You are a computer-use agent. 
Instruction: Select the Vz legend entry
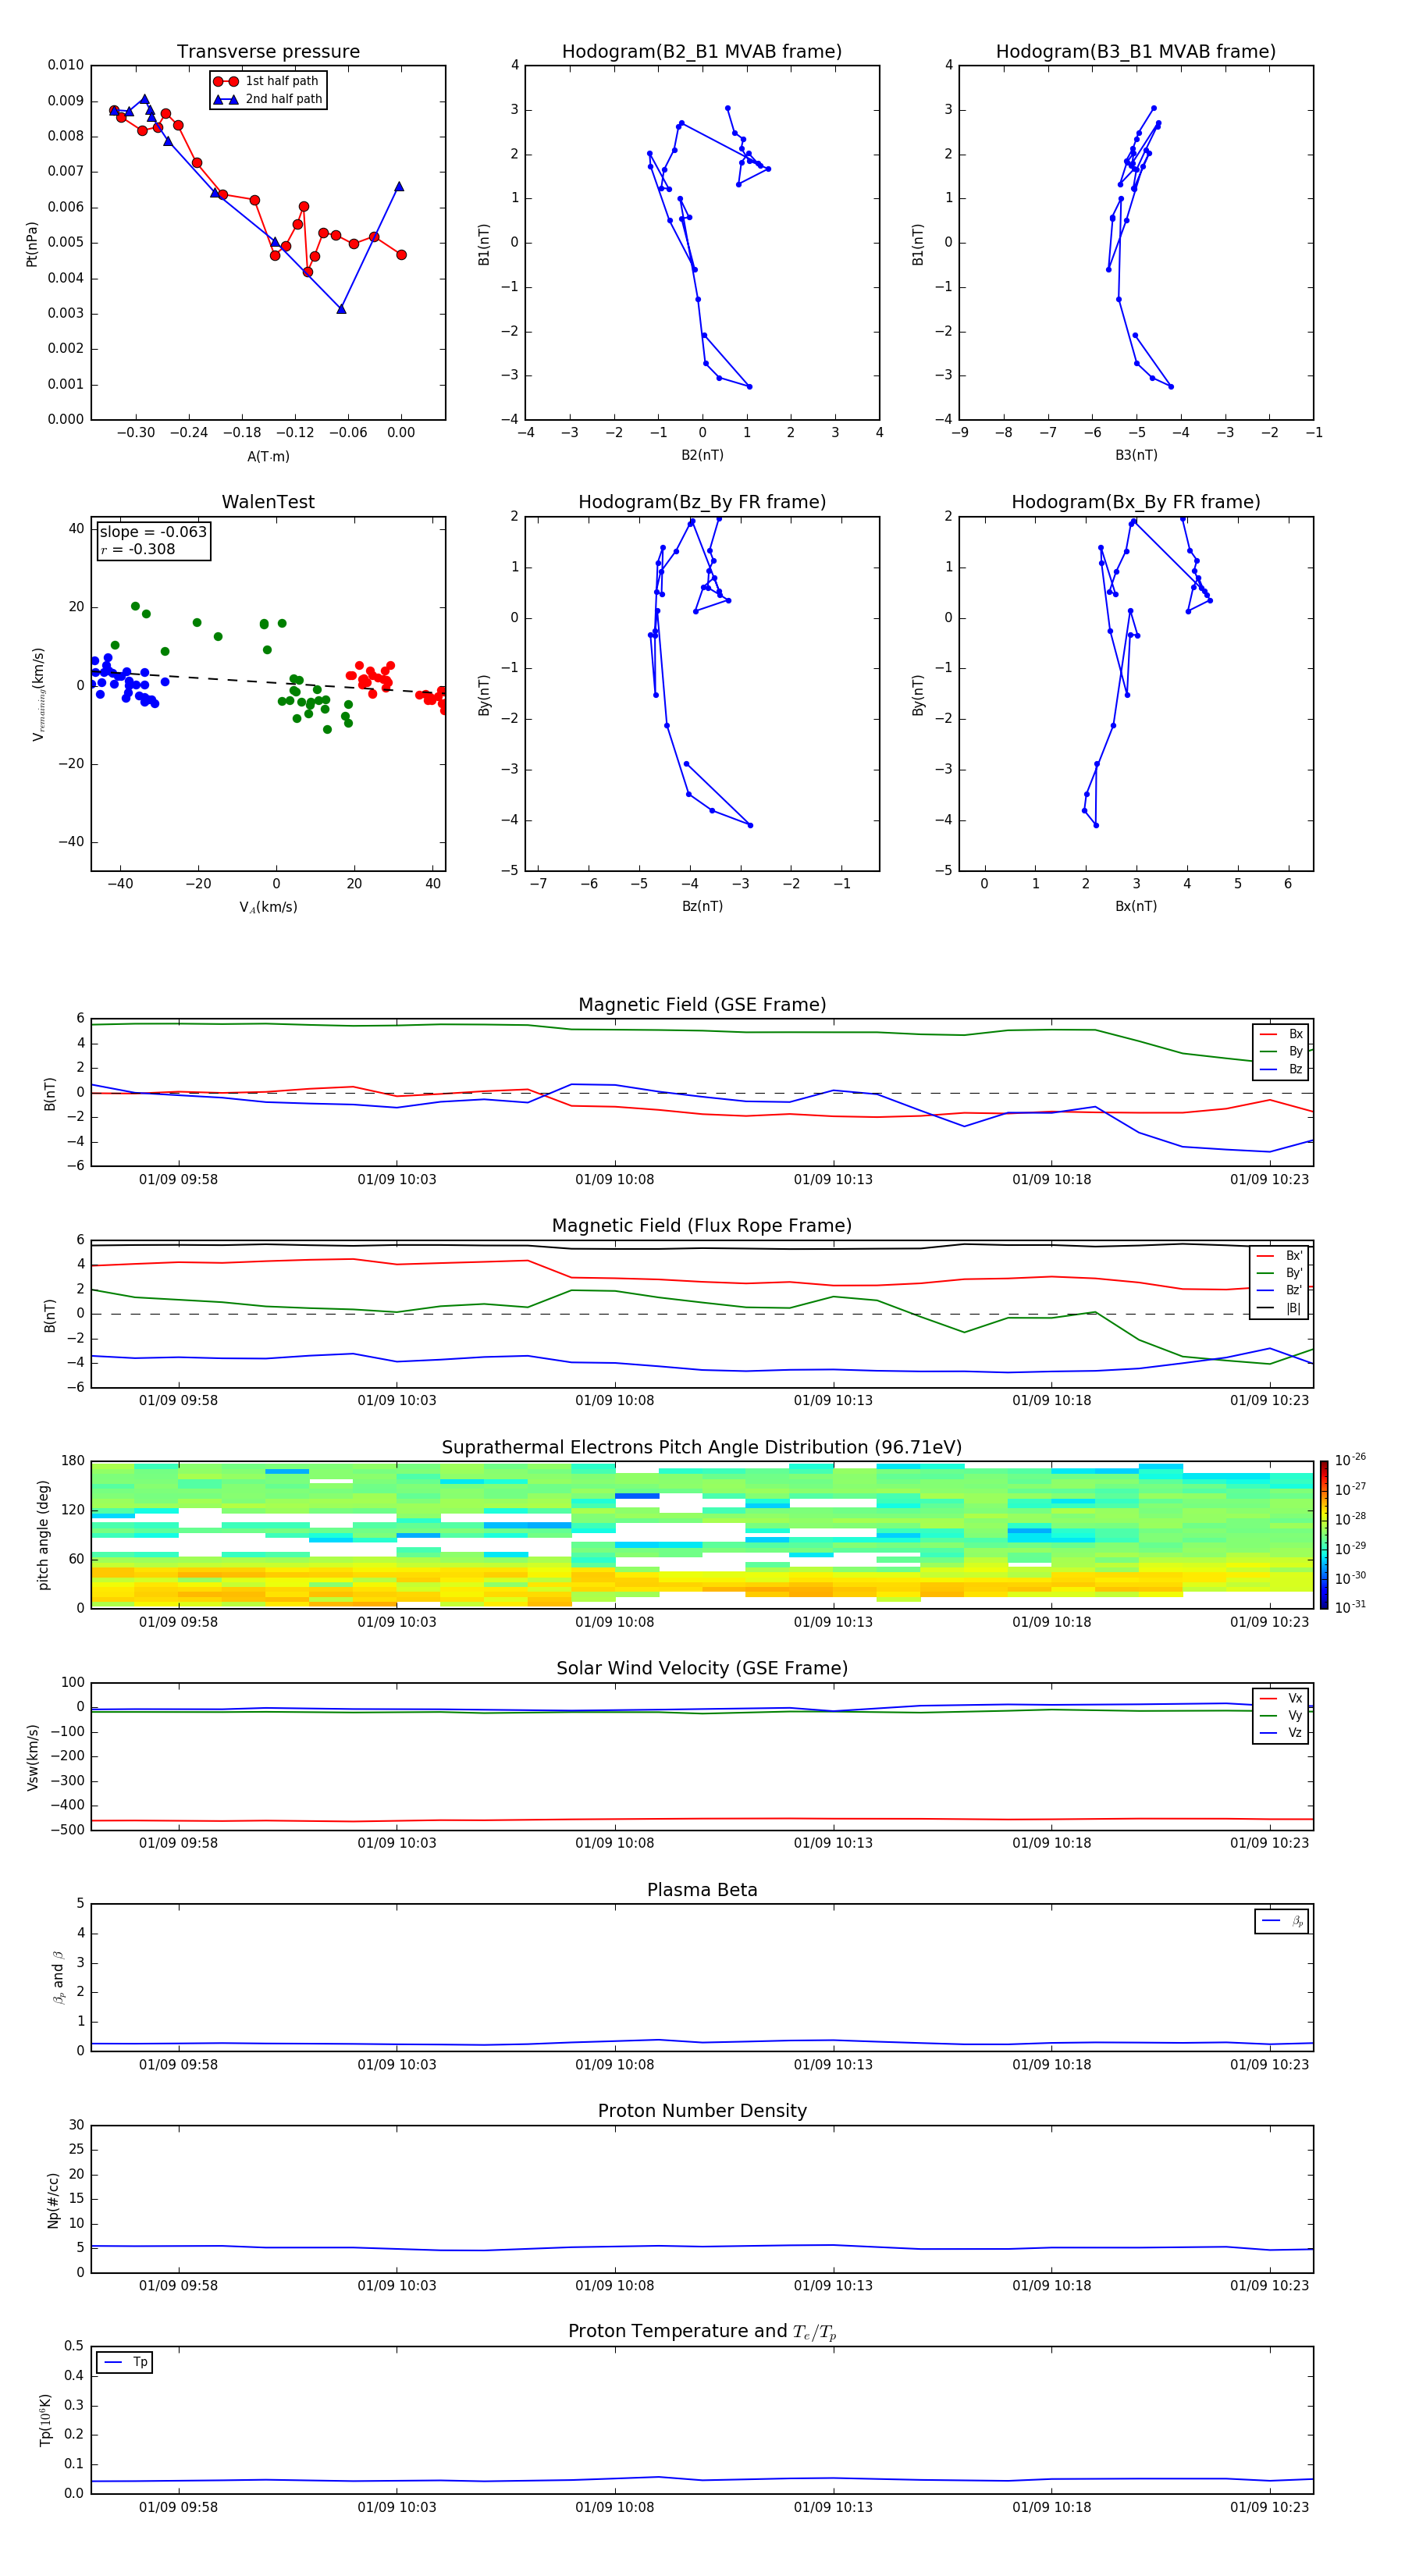click(1281, 1733)
